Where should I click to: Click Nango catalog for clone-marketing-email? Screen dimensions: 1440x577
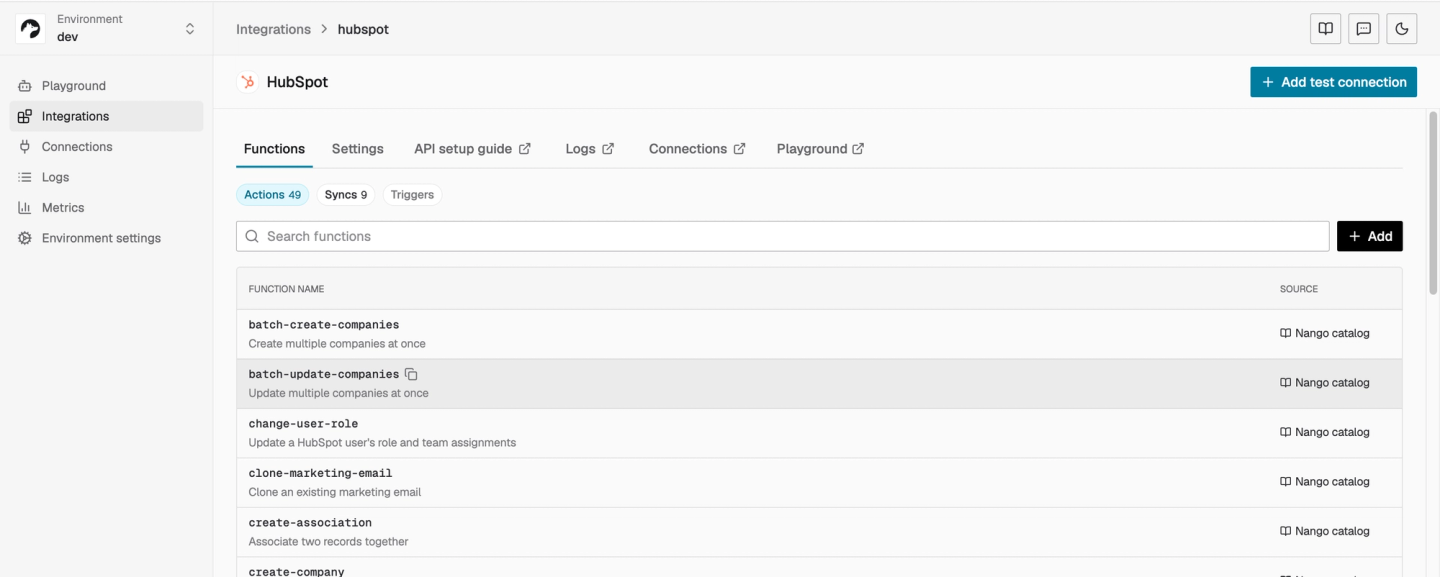click(1325, 482)
